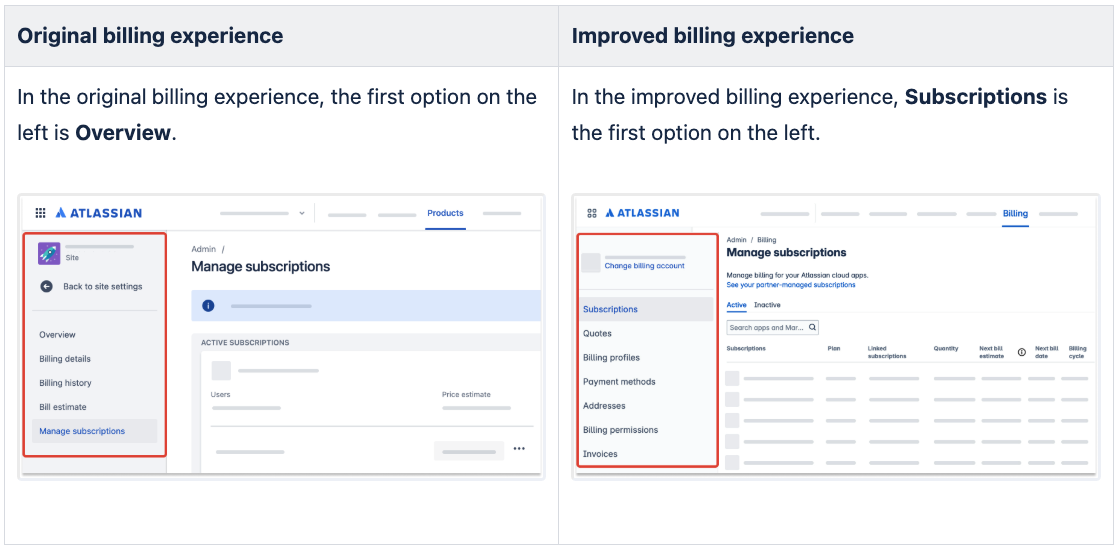The height and width of the screenshot is (552, 1119).
Task: Click Admin breadcrumb in improved billing screenshot
Action: tap(736, 240)
